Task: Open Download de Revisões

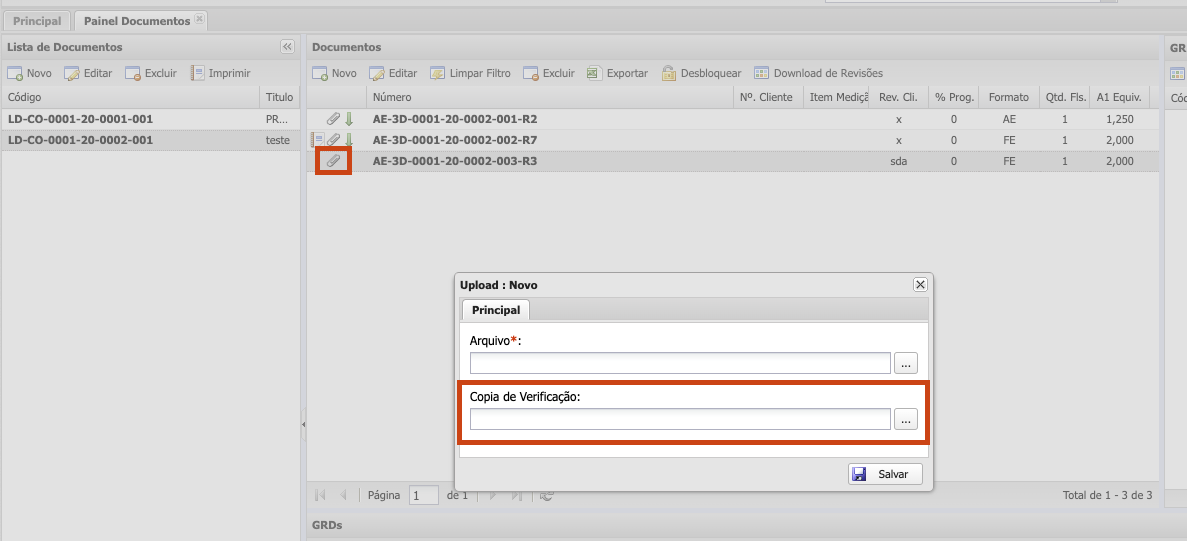Action: 818,73
